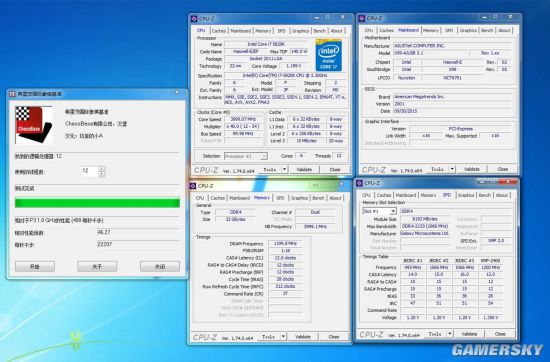
Task: Click the DRAM Frequency value field
Action: 285,243
